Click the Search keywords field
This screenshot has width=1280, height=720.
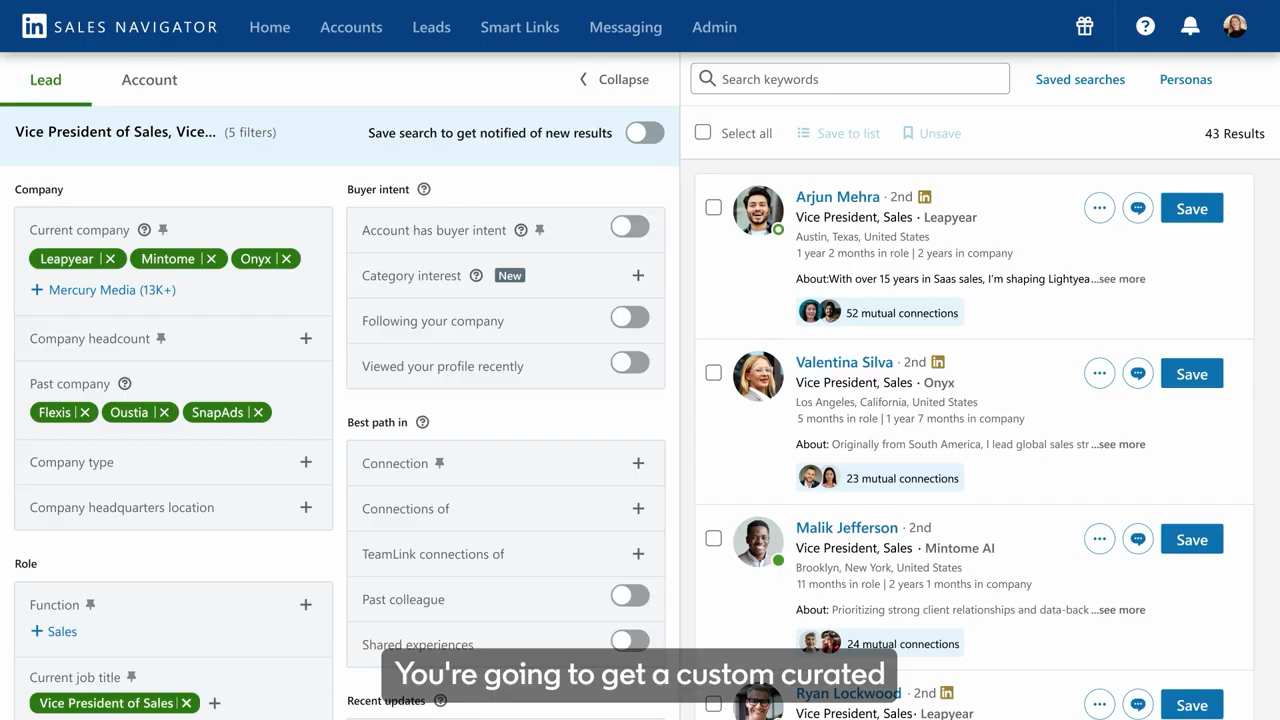pos(850,79)
